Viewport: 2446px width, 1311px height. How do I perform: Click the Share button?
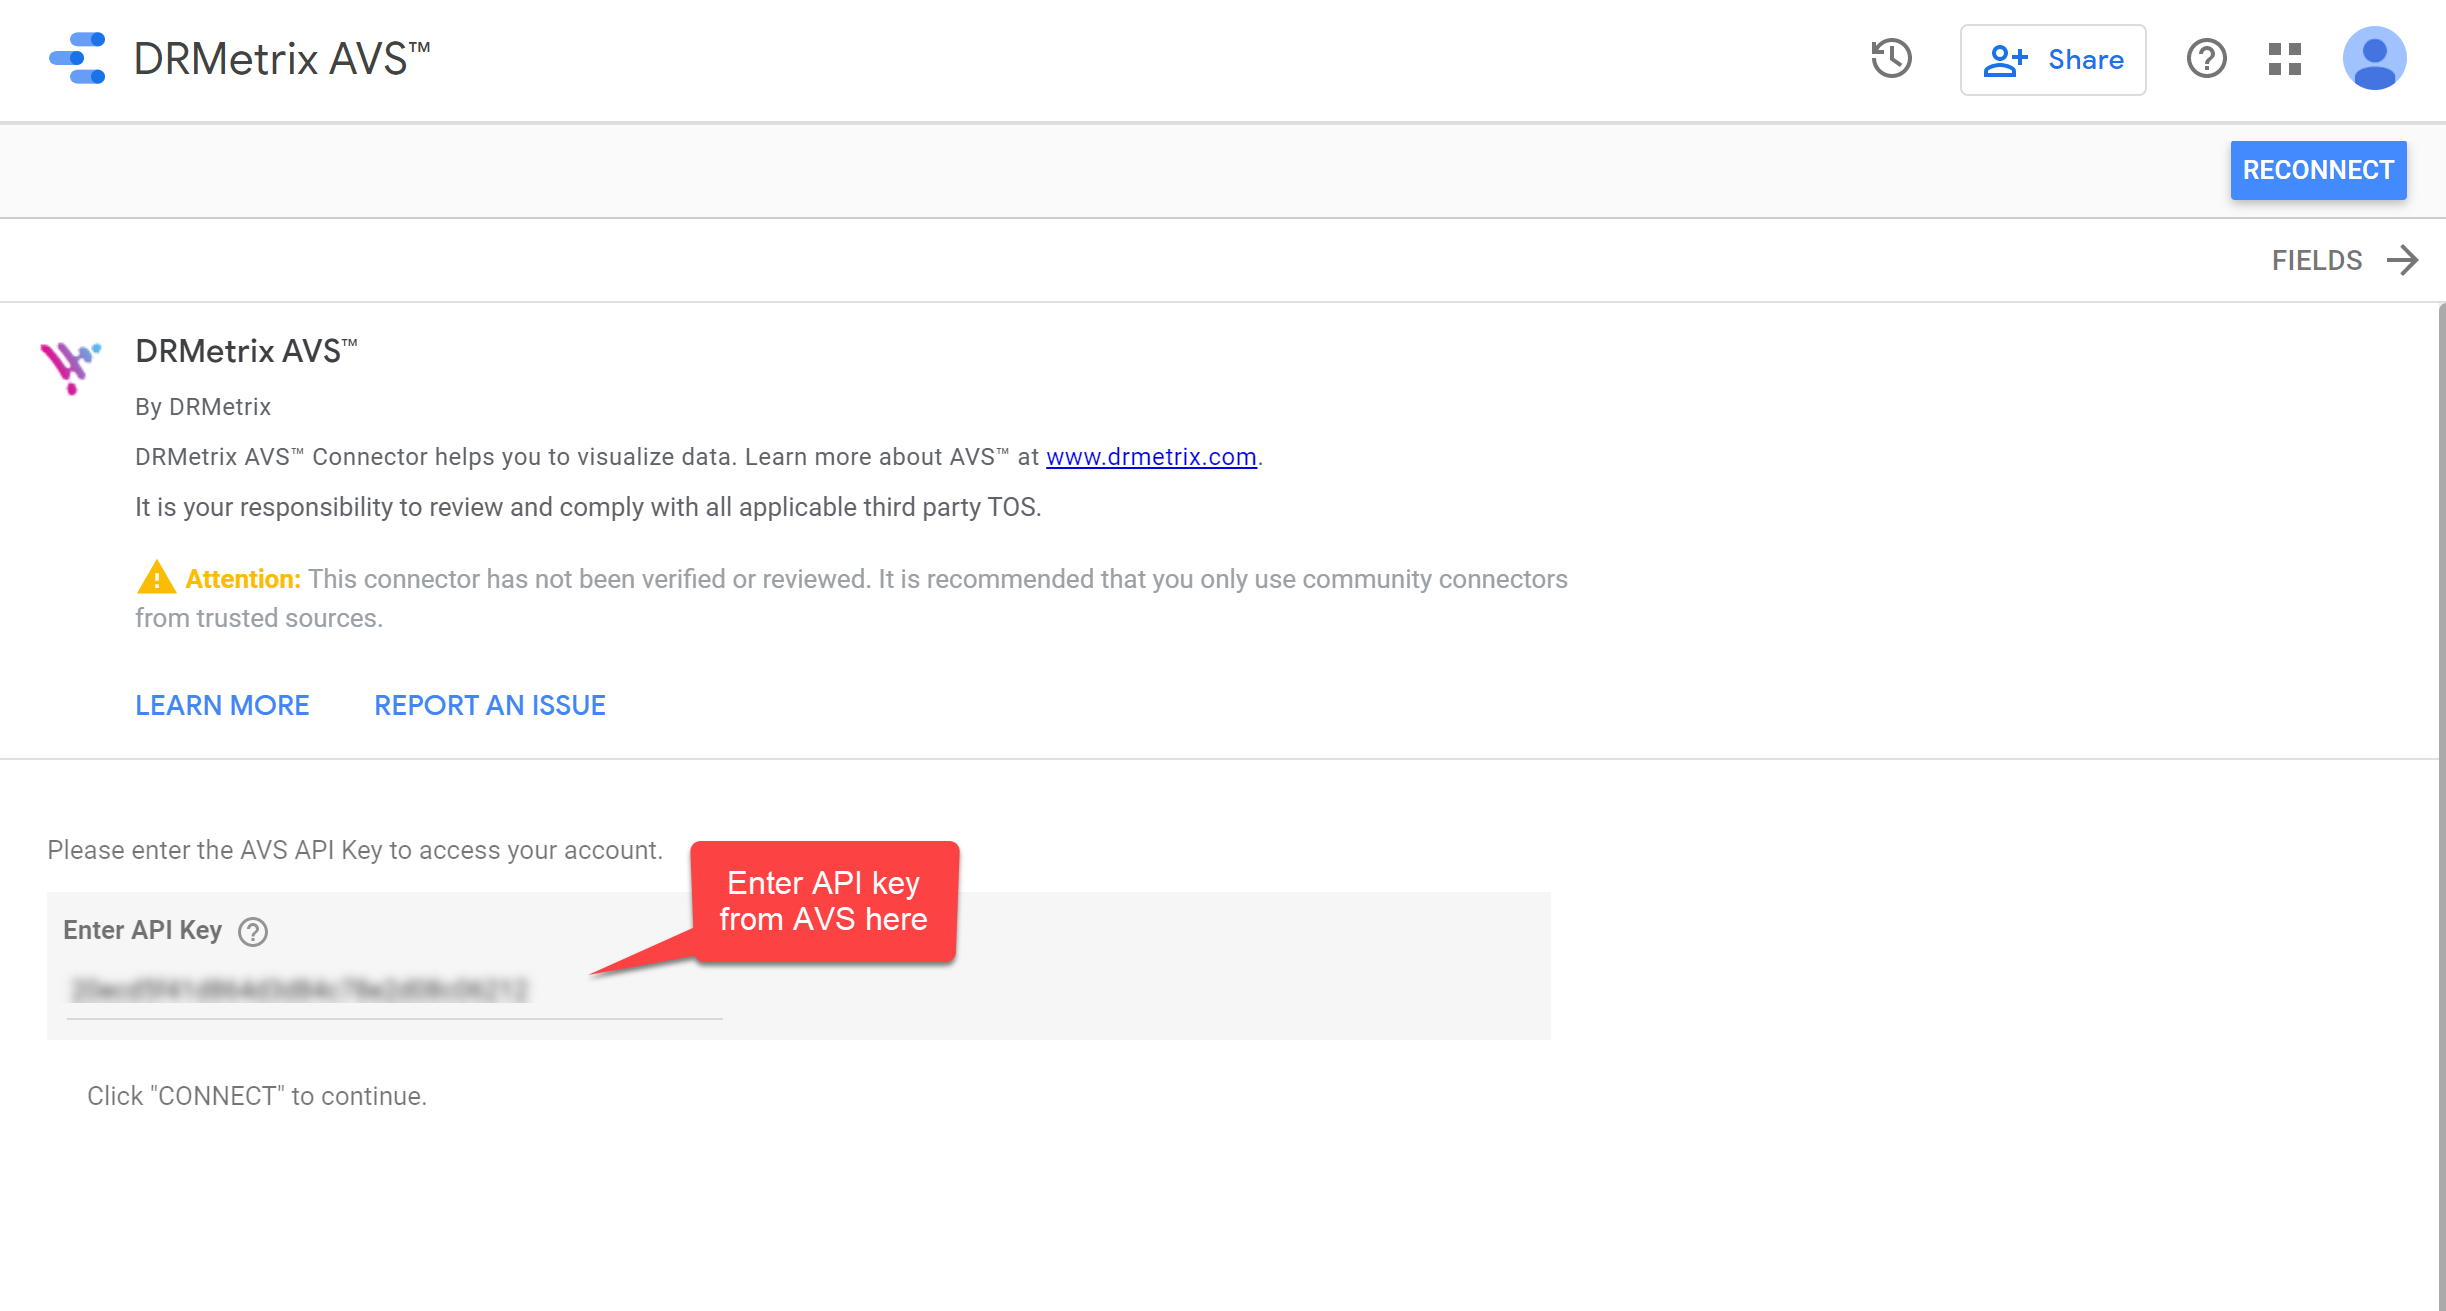click(x=2053, y=60)
